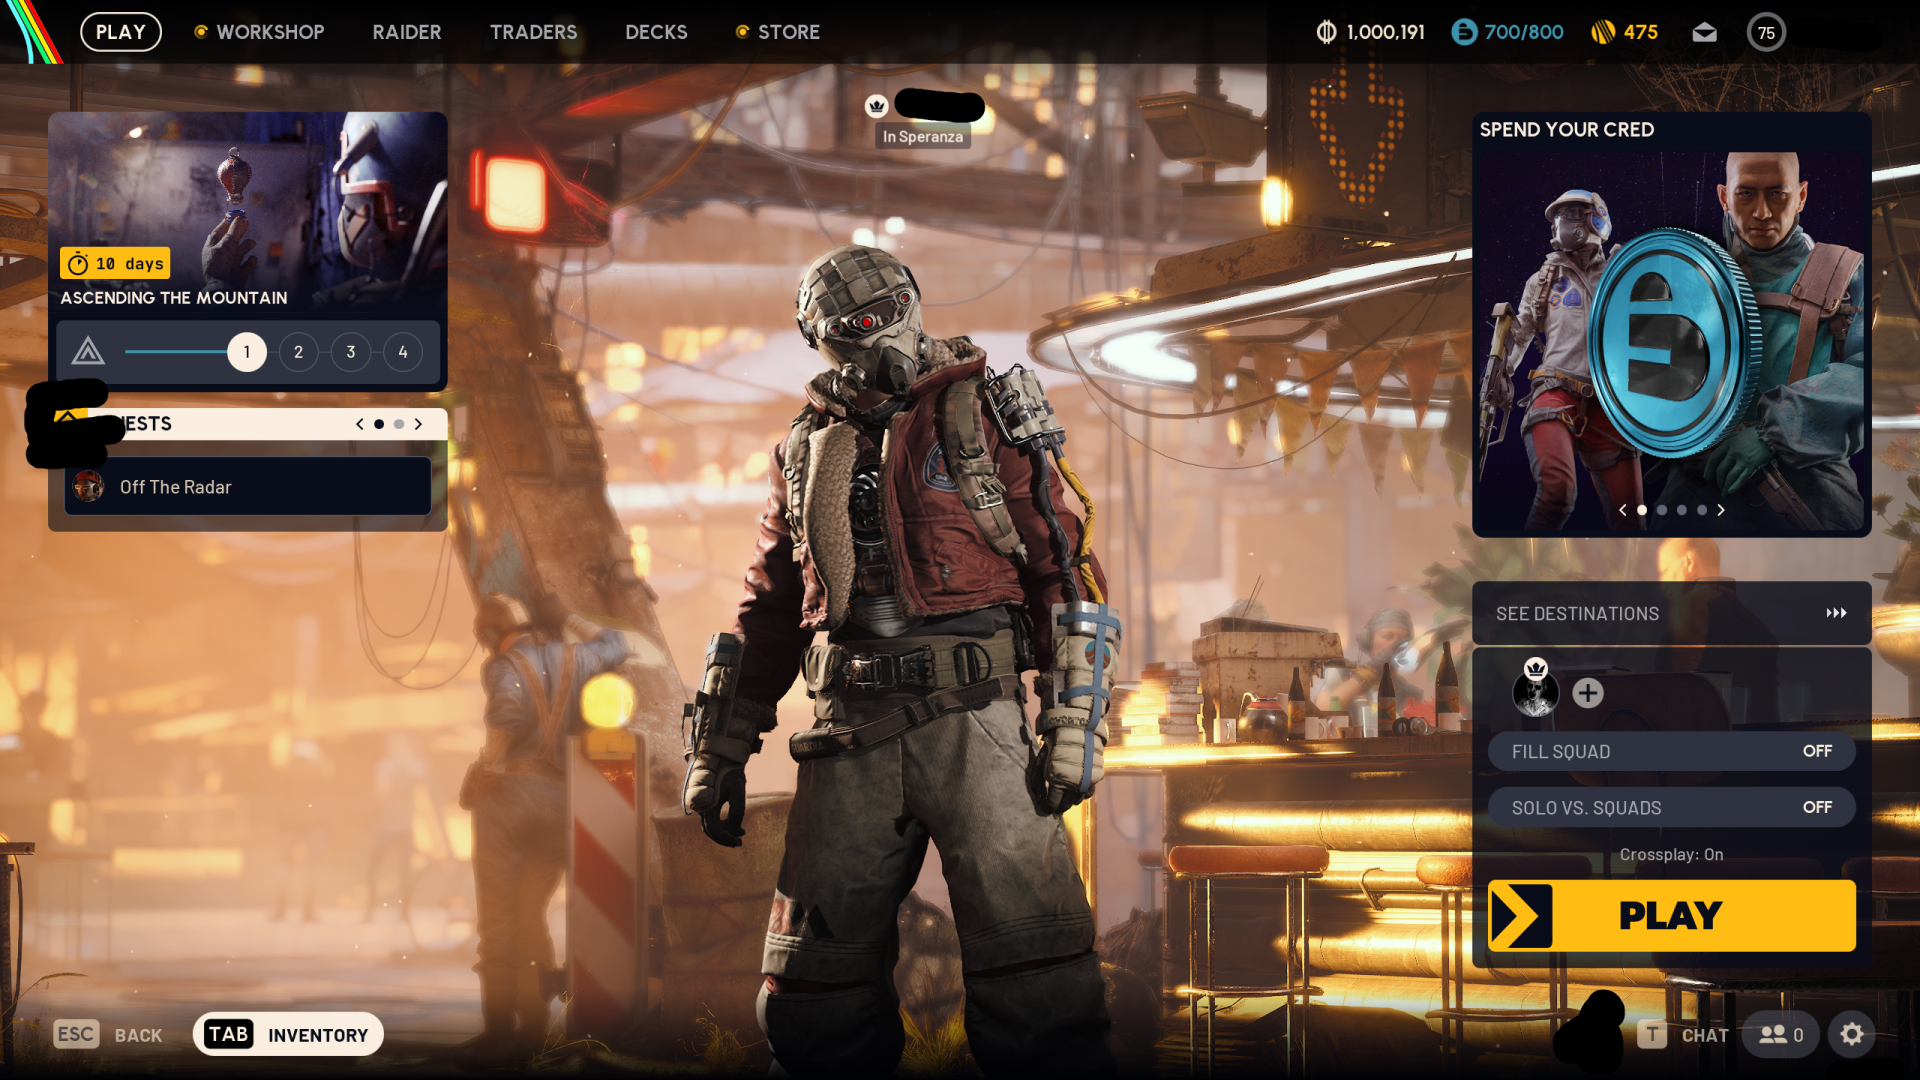Select stage 1 of the event track

[x=246, y=352]
